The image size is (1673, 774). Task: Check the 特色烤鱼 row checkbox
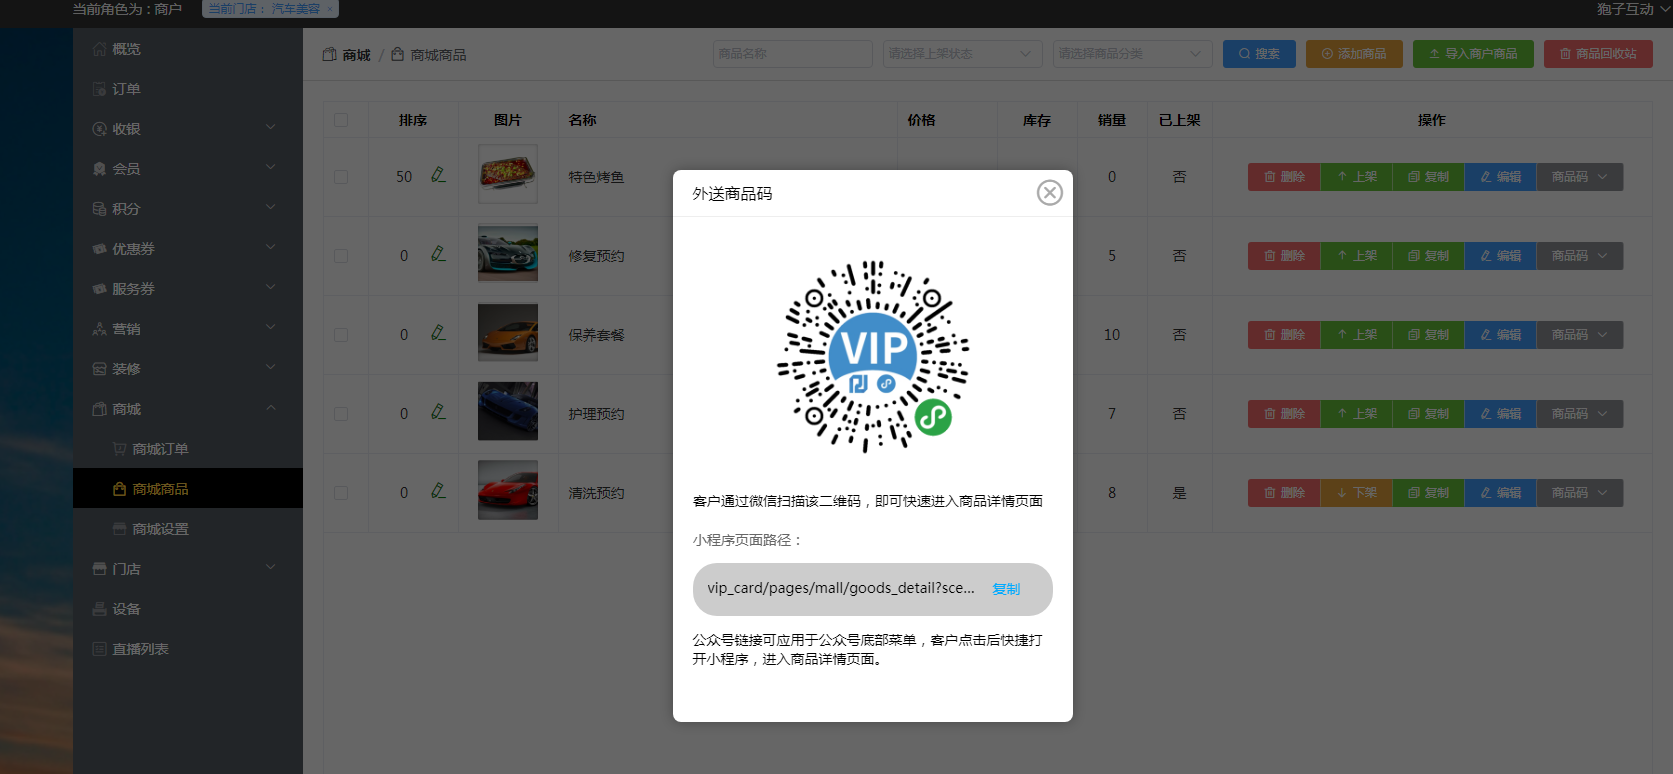point(341,177)
